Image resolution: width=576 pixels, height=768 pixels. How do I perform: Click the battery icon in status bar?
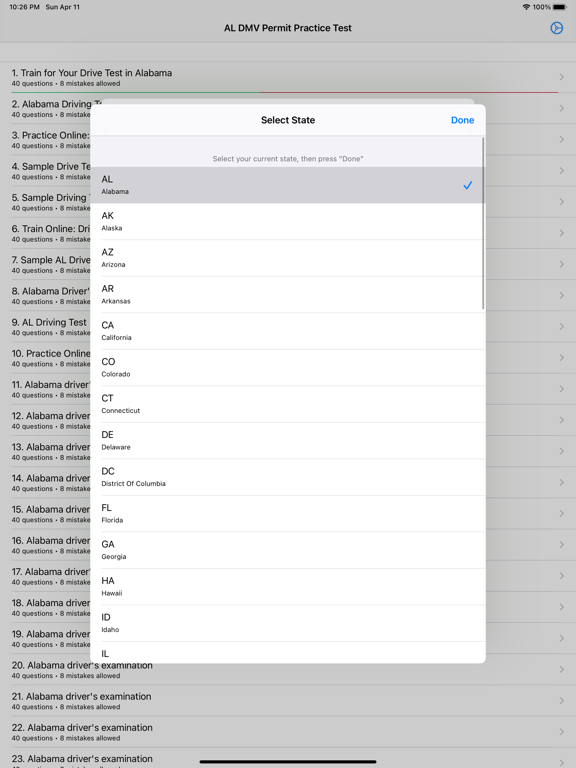click(560, 7)
